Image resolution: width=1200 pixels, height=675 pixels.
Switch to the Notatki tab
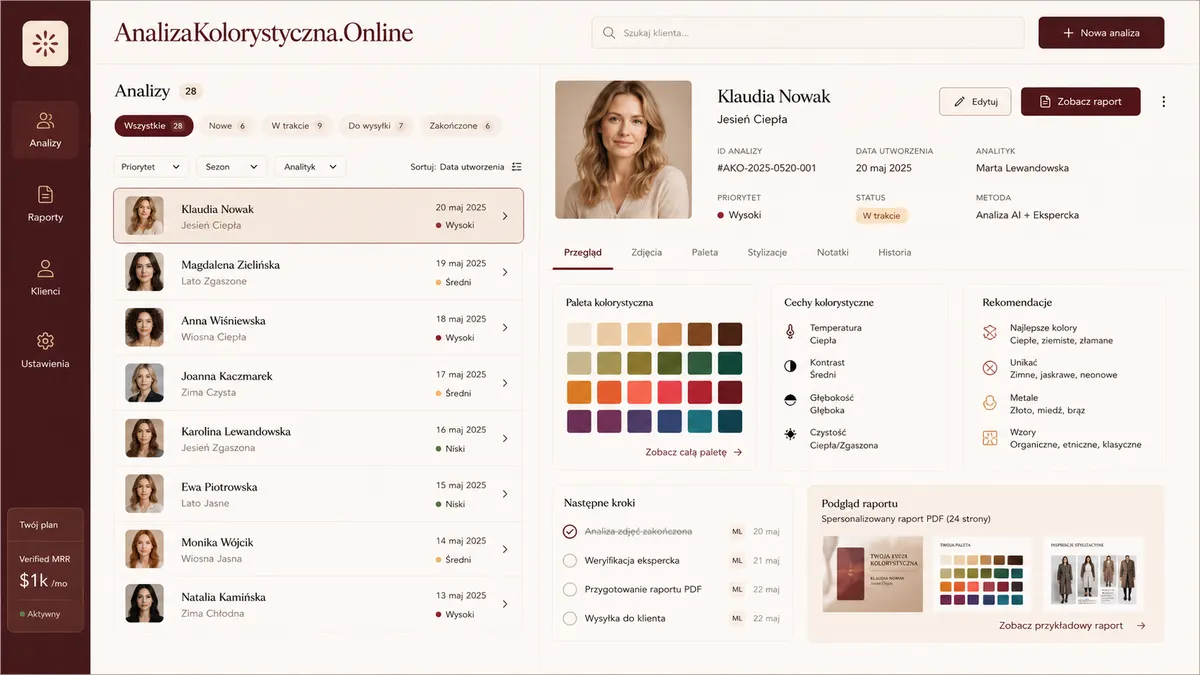[x=833, y=252]
